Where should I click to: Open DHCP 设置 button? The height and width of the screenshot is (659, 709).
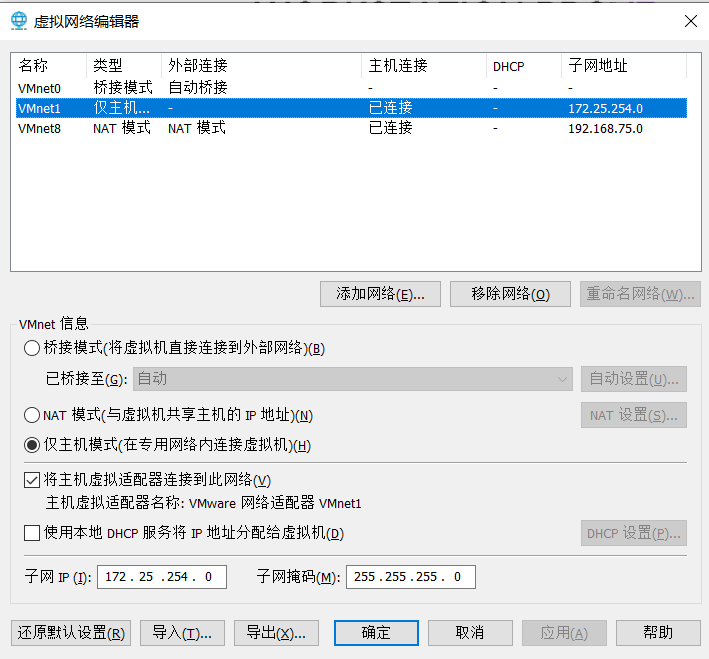coord(634,533)
